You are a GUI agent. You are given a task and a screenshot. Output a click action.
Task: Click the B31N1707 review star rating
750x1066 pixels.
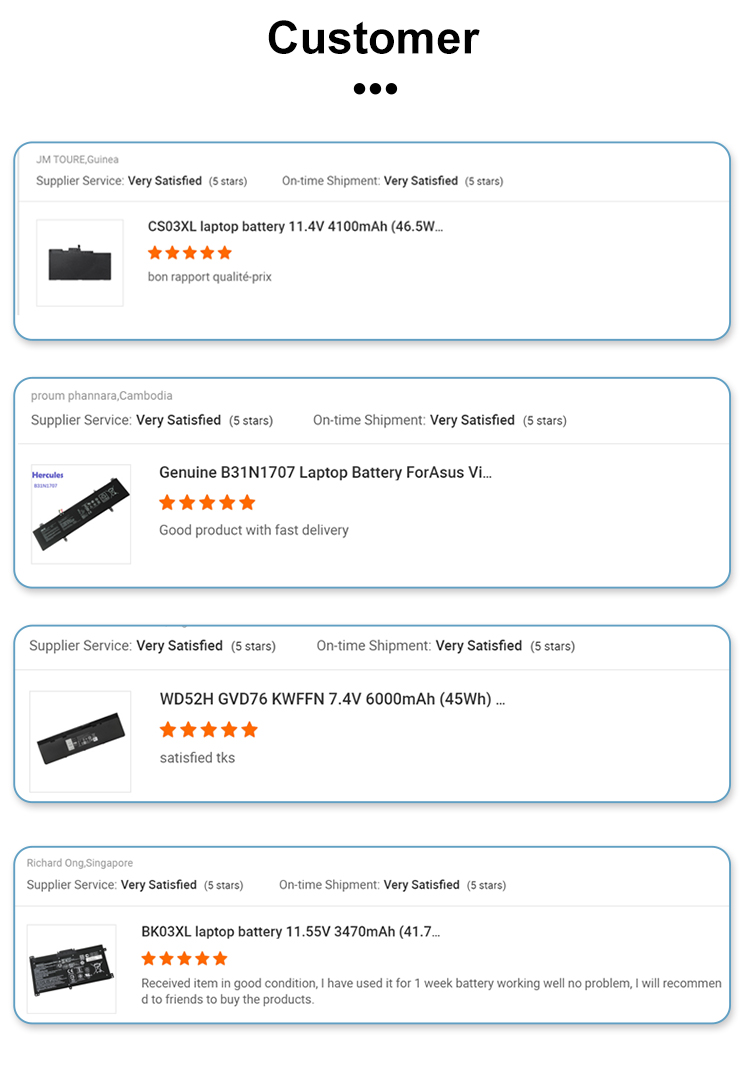tap(207, 502)
